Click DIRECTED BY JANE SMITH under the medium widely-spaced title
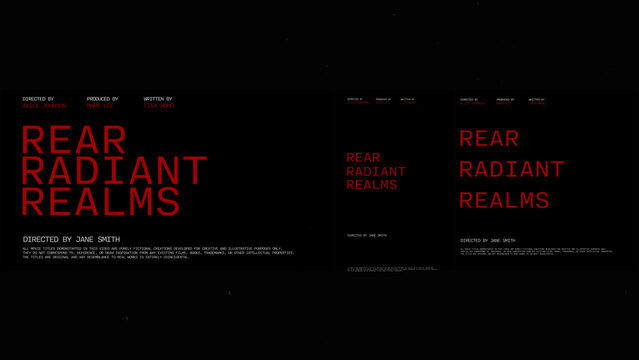This screenshot has height=360, width=639. point(488,241)
